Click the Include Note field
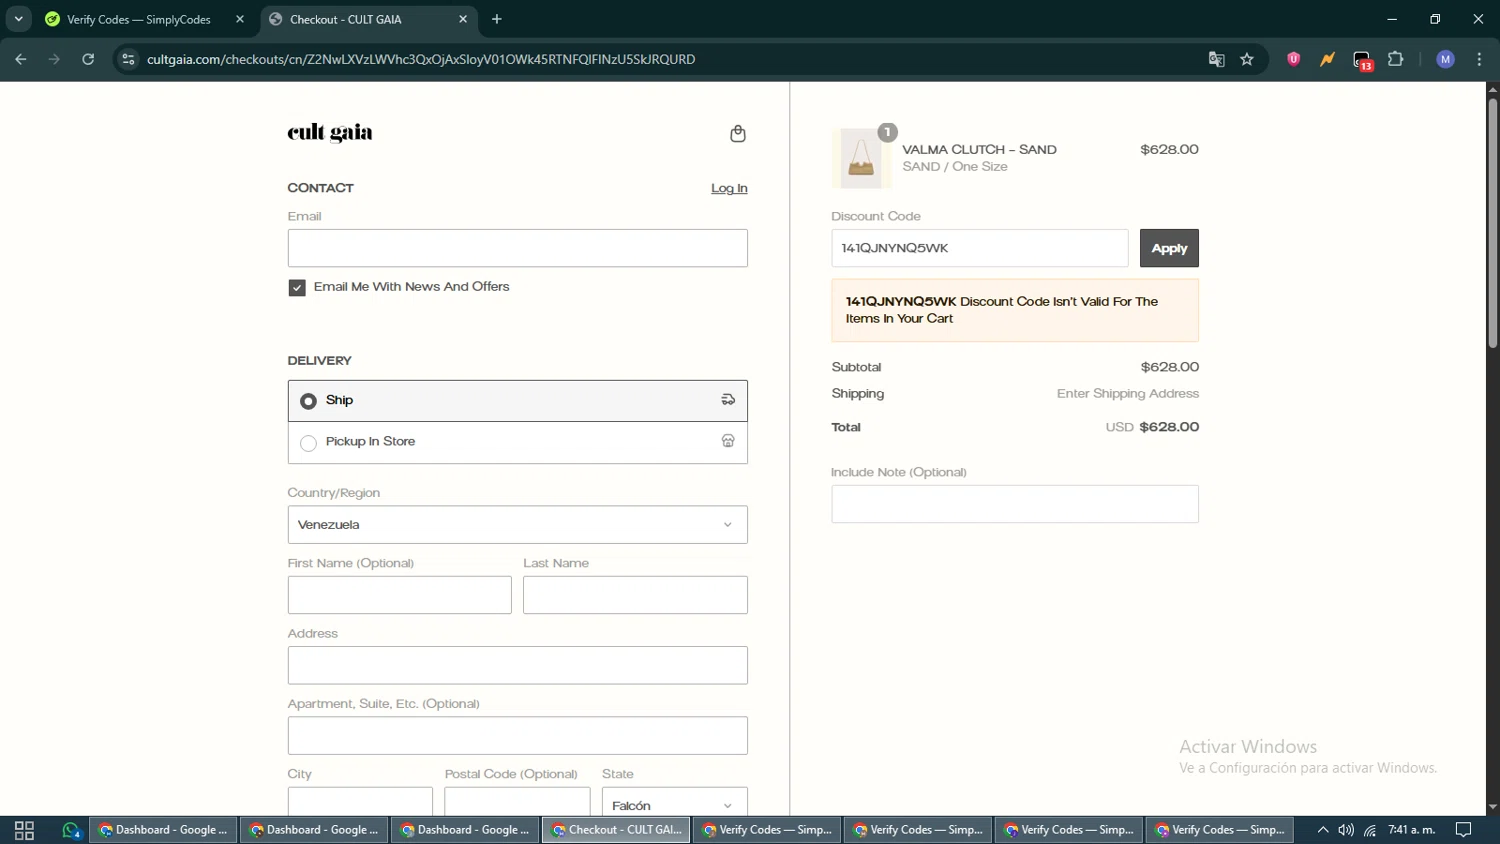The image size is (1500, 844). click(1015, 504)
